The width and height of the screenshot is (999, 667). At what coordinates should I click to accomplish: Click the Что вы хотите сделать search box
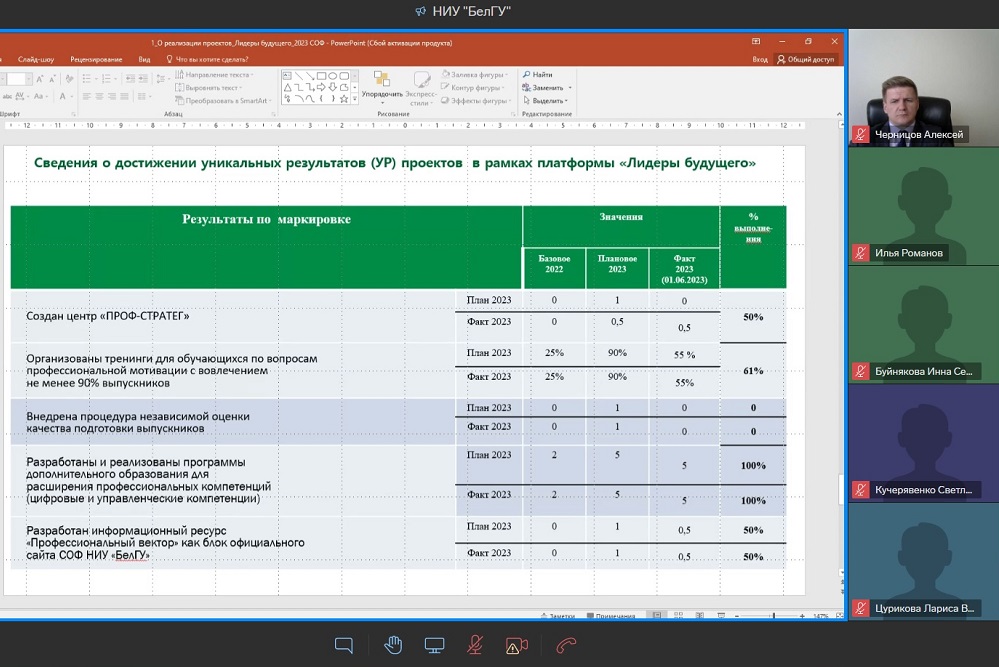tap(207, 59)
